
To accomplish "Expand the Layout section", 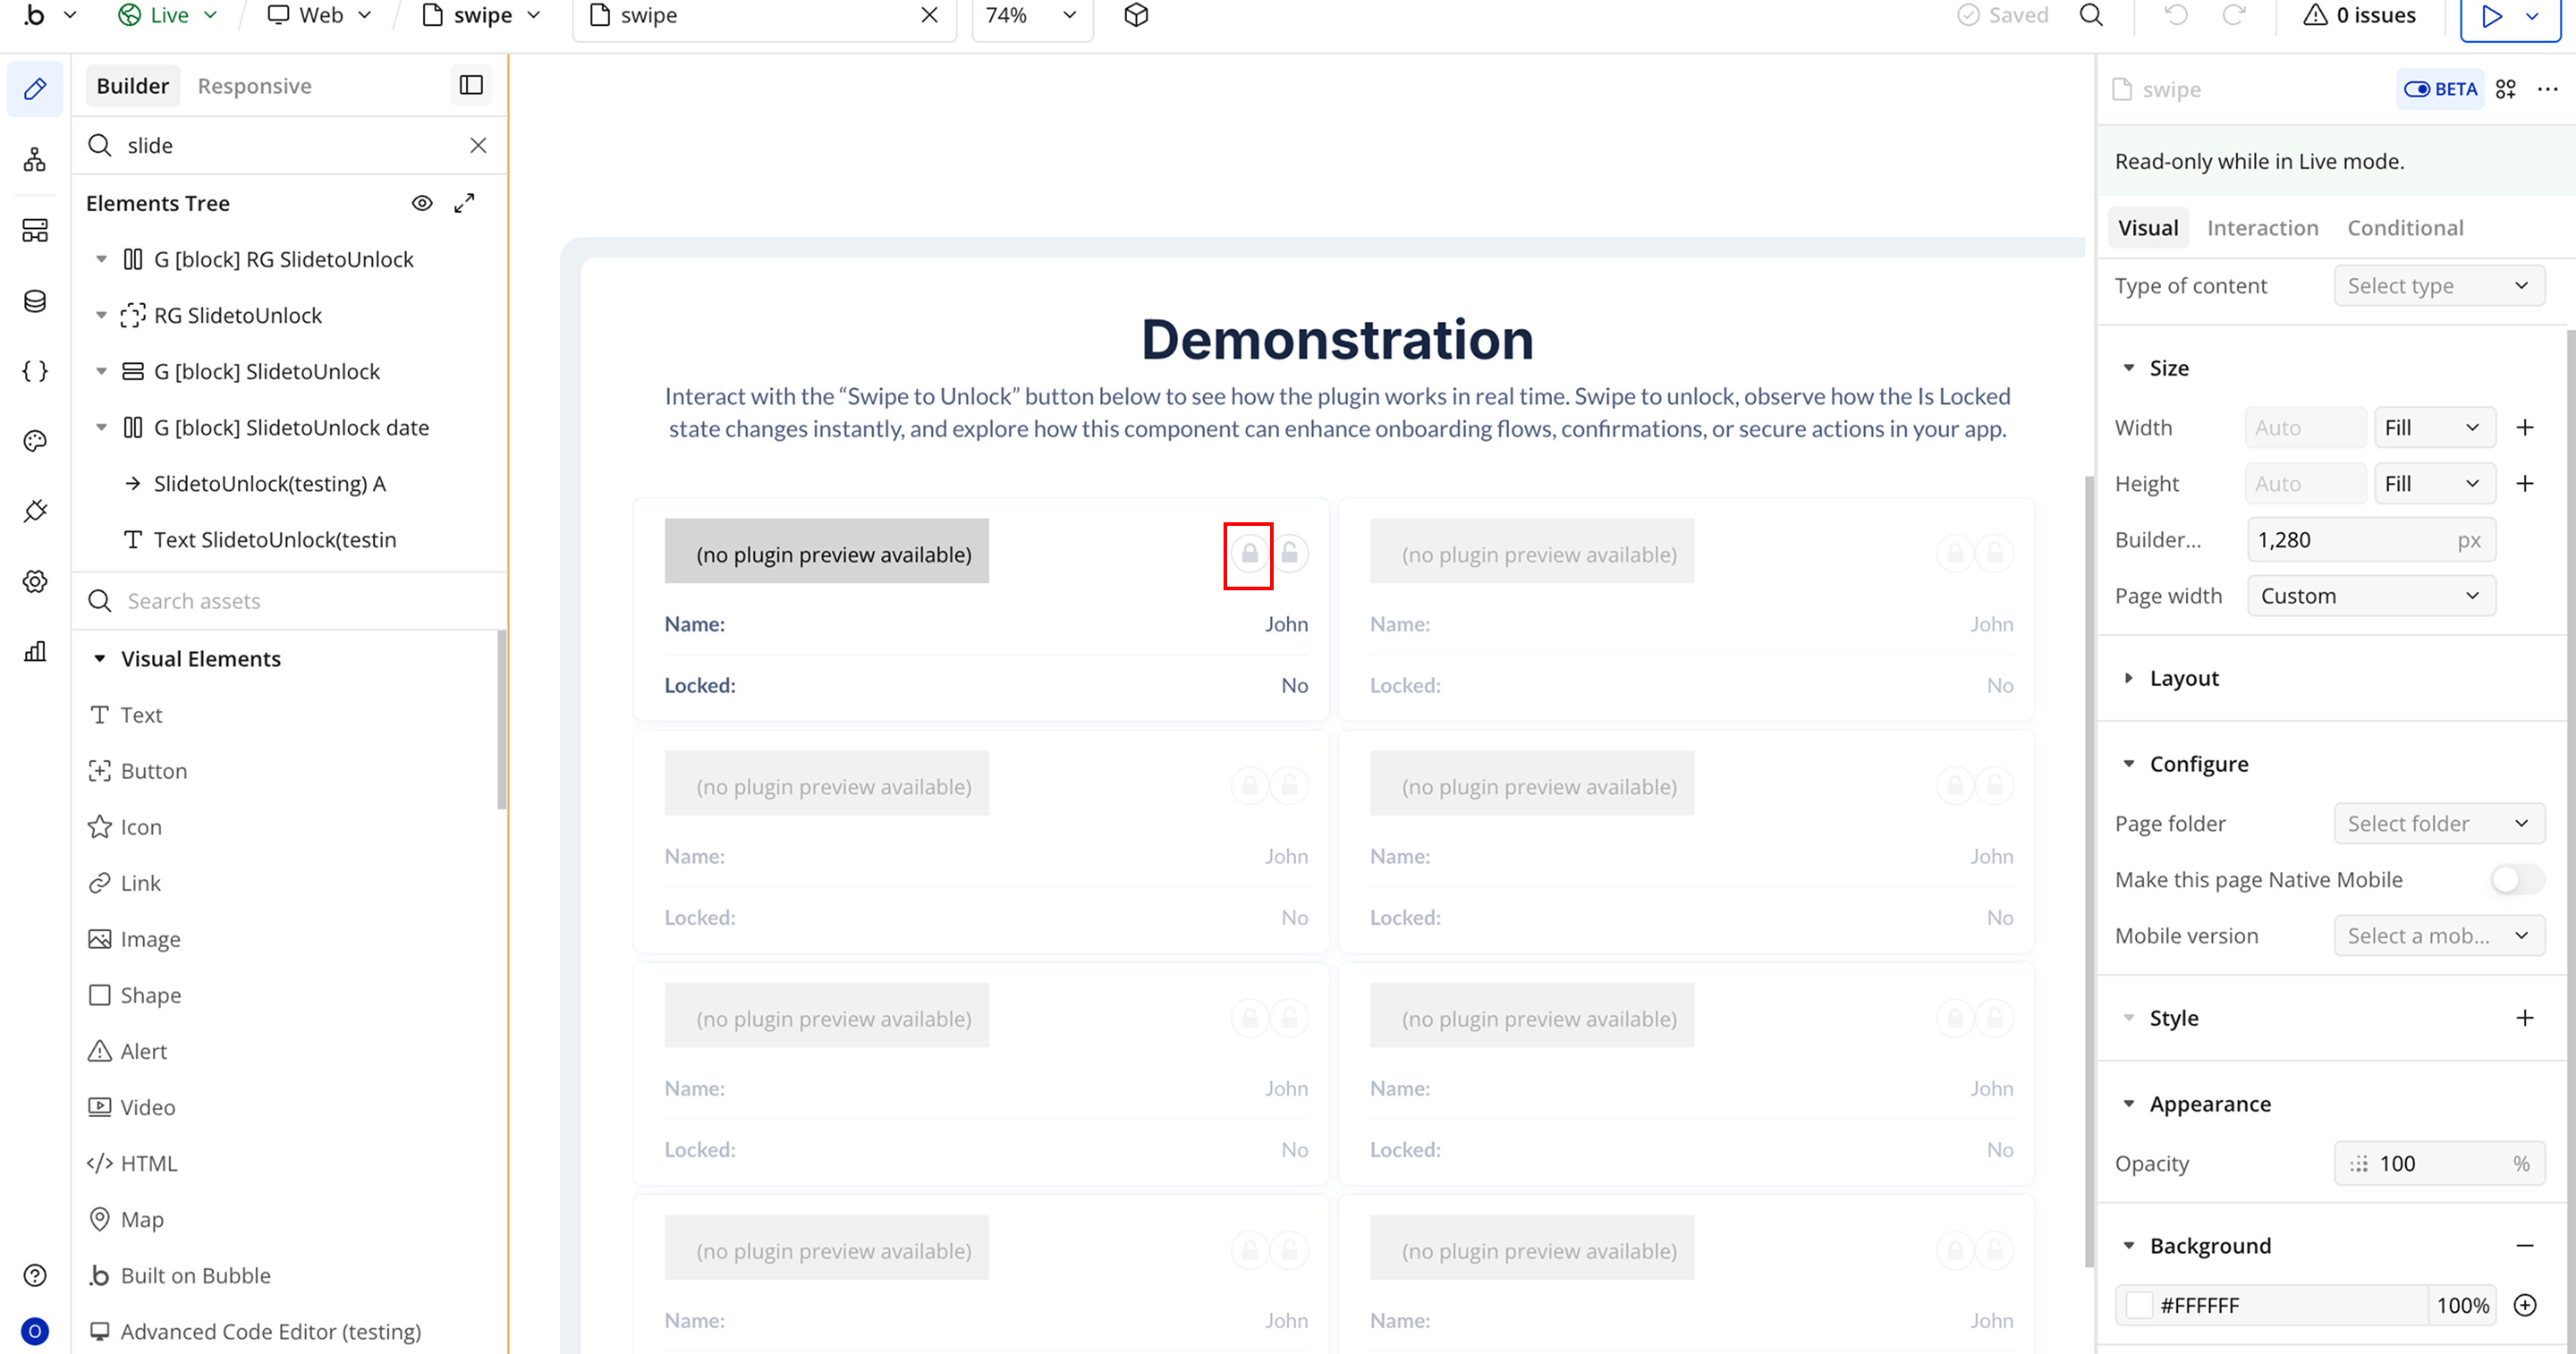I will [x=2183, y=678].
